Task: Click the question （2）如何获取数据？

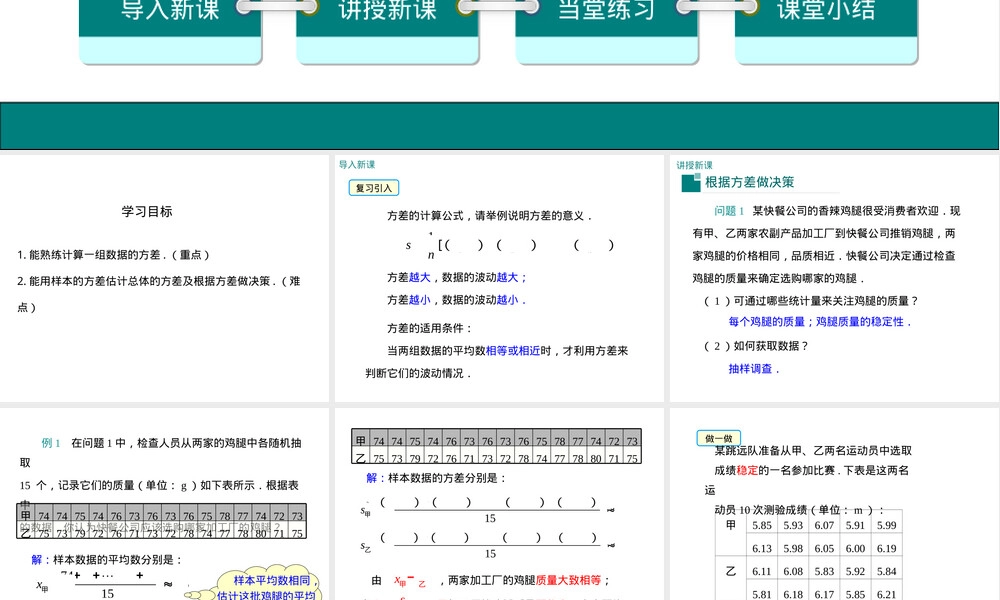Action: click(756, 346)
